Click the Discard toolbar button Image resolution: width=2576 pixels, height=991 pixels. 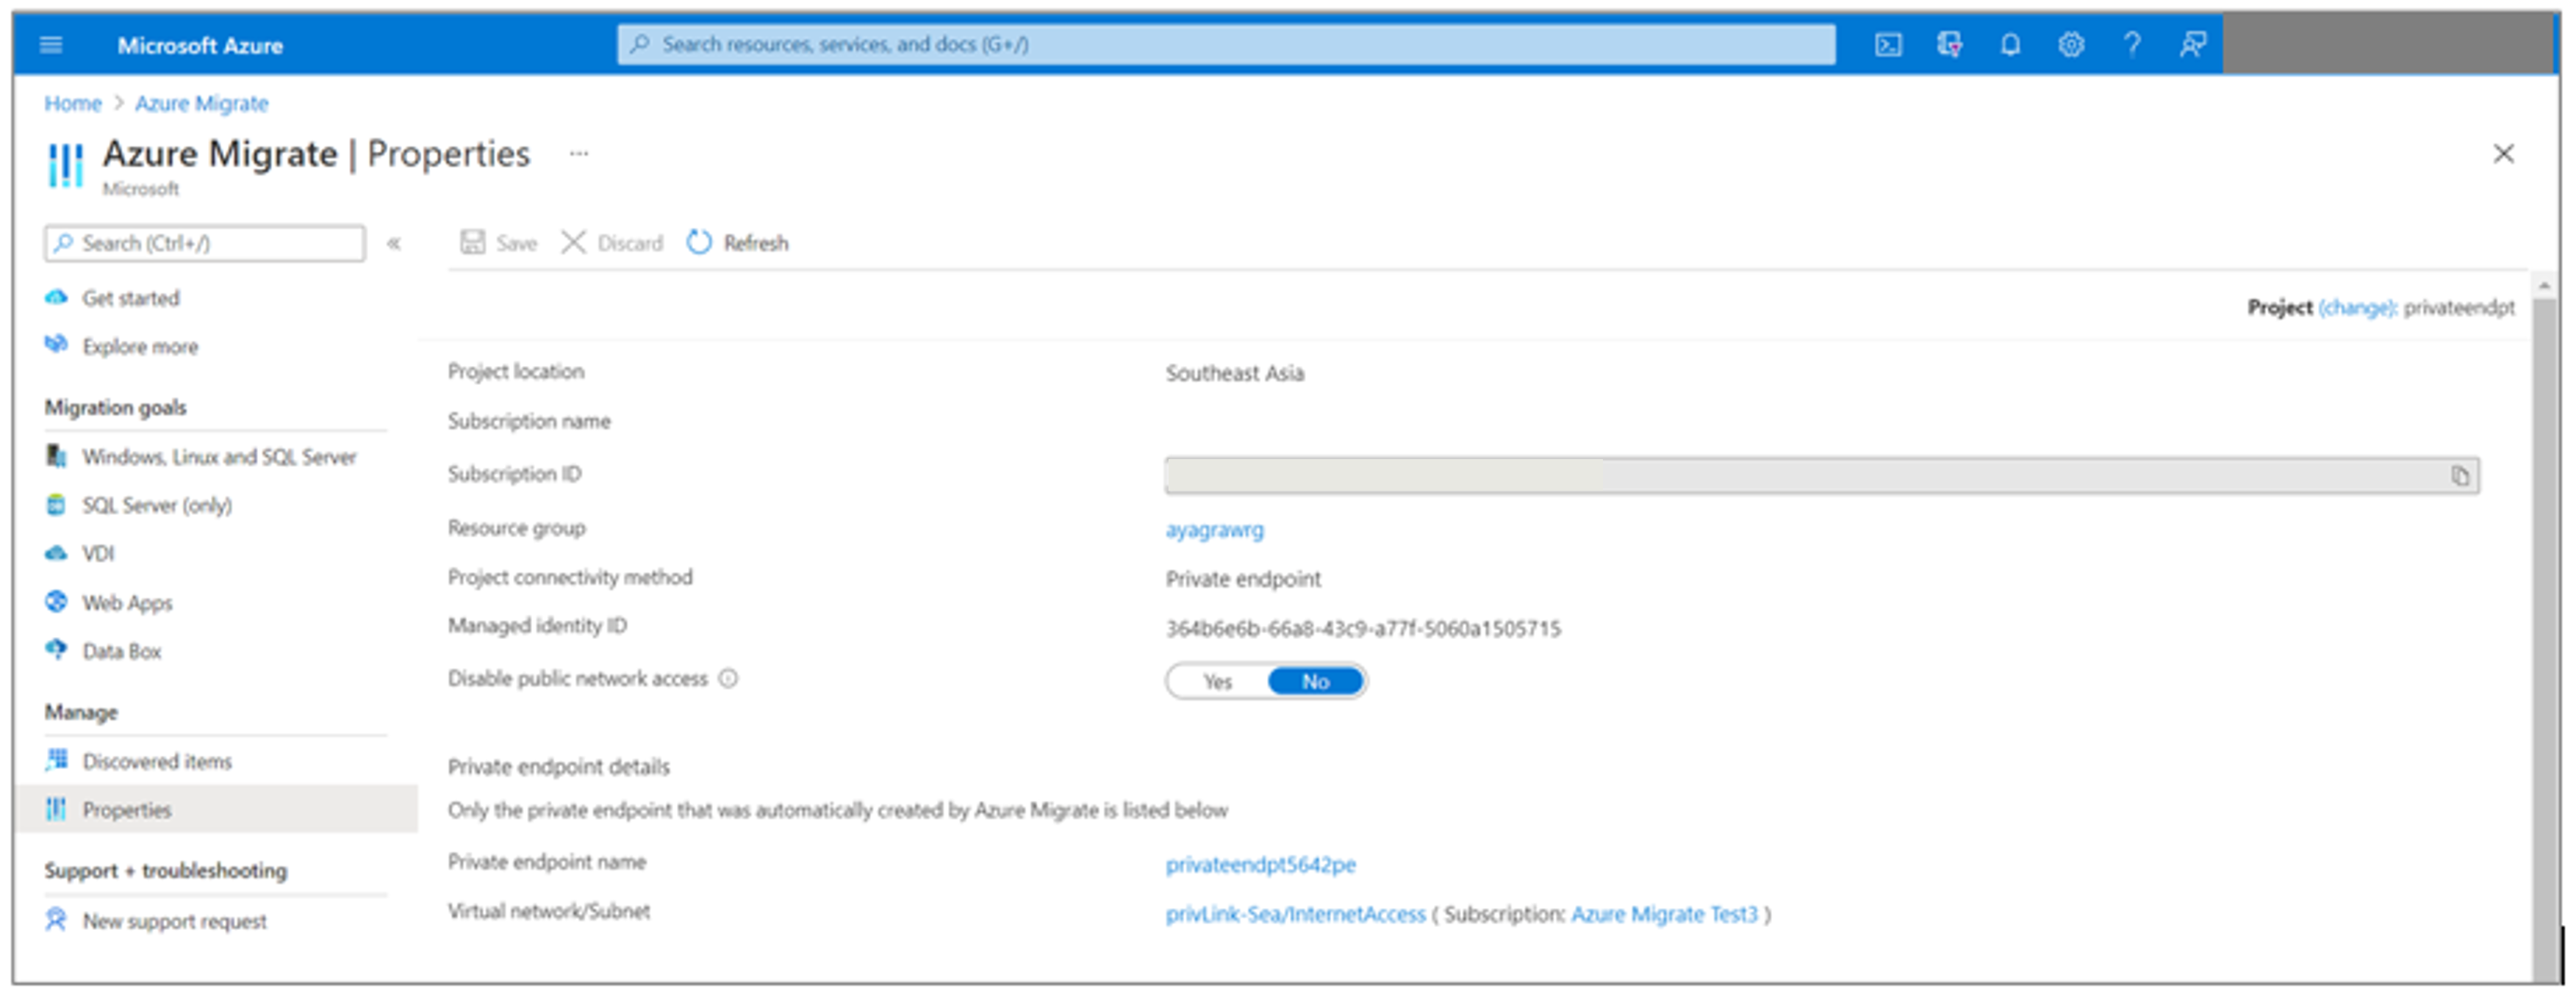tap(612, 243)
